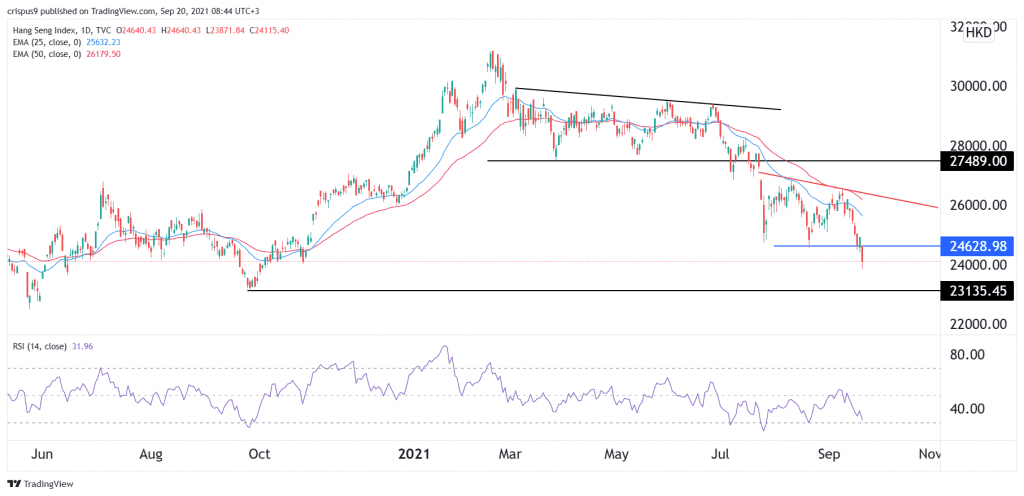Click the blue 24628.98 price label
This screenshot has width=1024, height=496.
tap(977, 246)
